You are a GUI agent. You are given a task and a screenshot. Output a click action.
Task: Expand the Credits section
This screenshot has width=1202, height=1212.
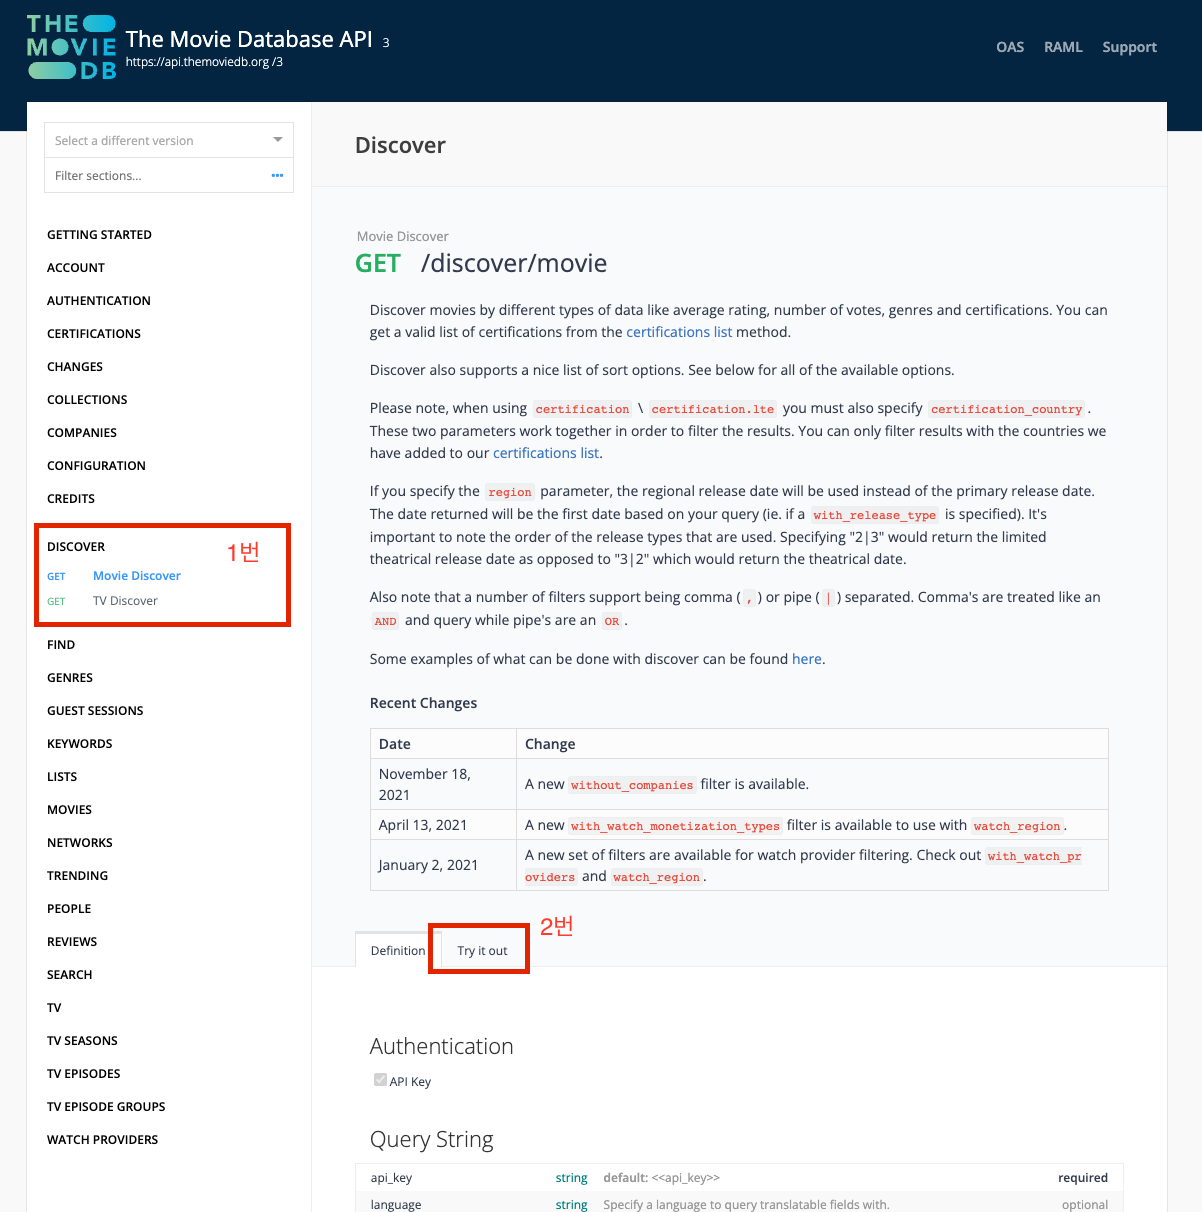coord(71,499)
